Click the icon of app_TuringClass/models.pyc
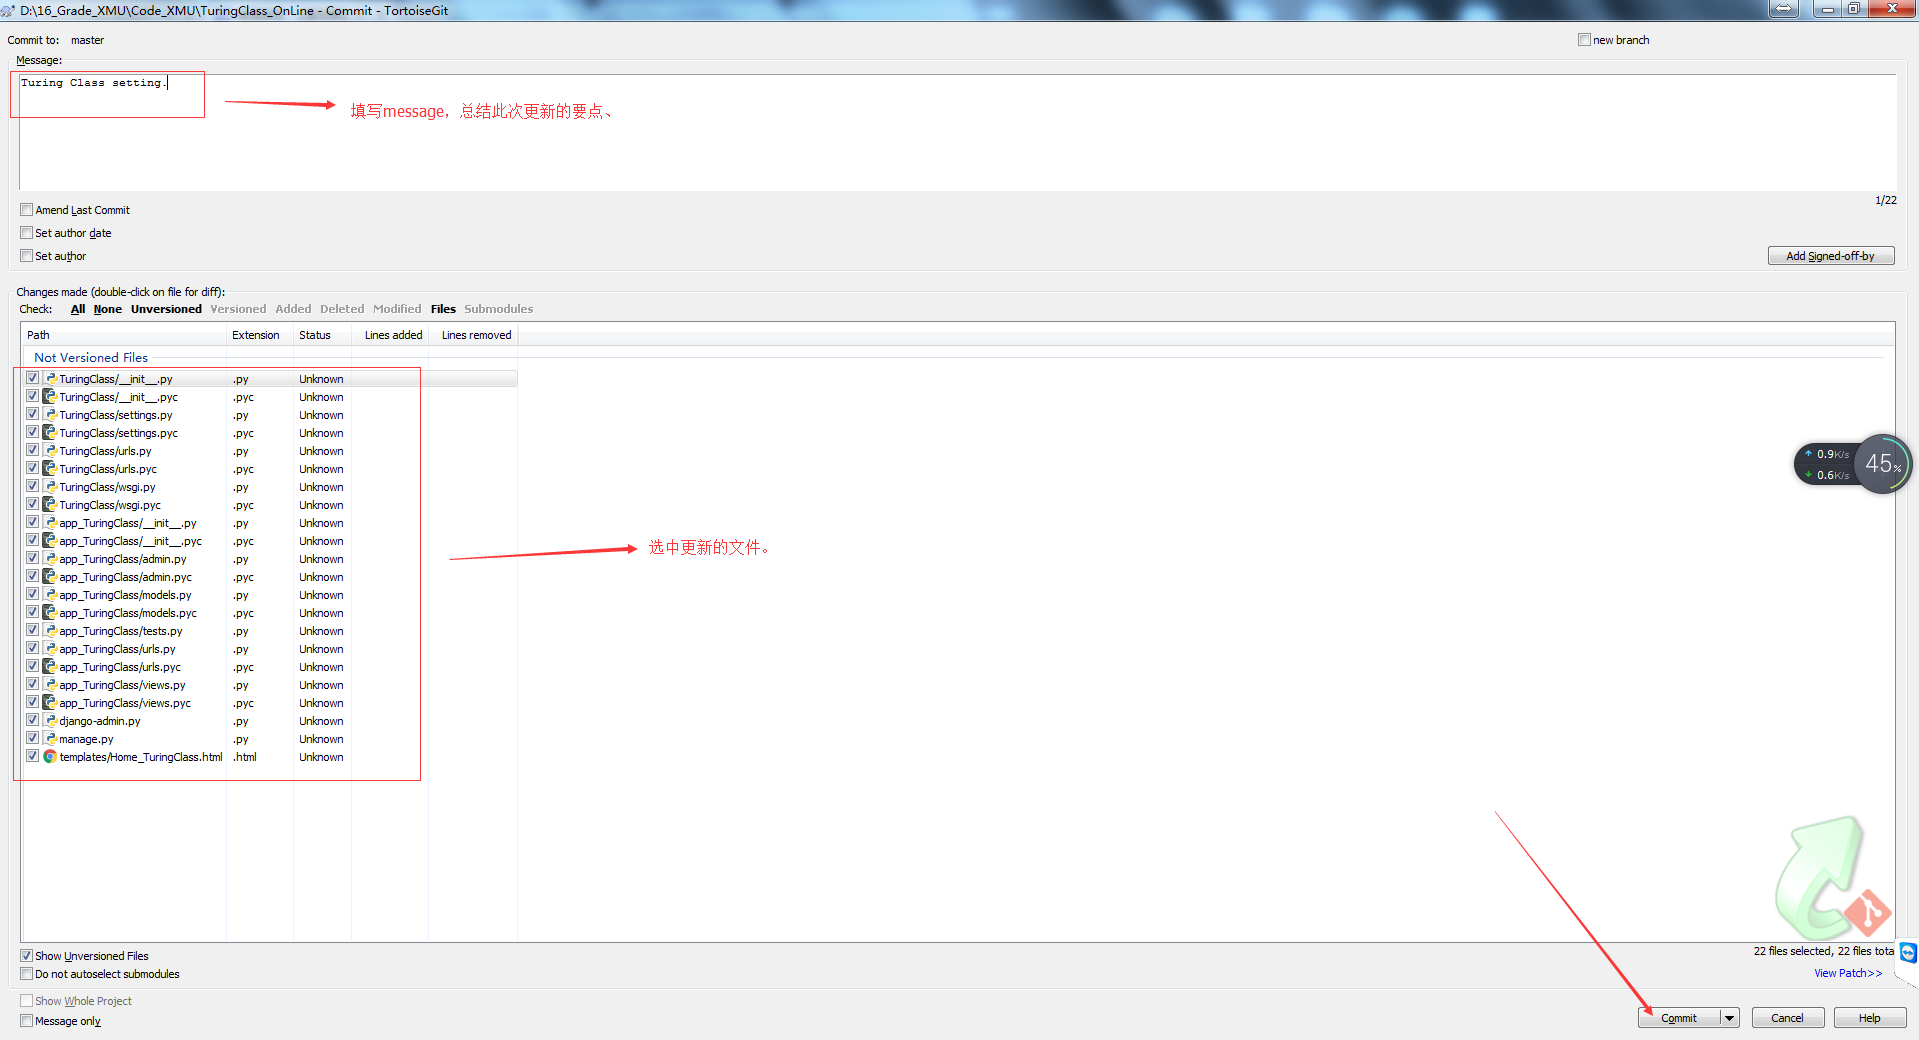 click(x=50, y=613)
